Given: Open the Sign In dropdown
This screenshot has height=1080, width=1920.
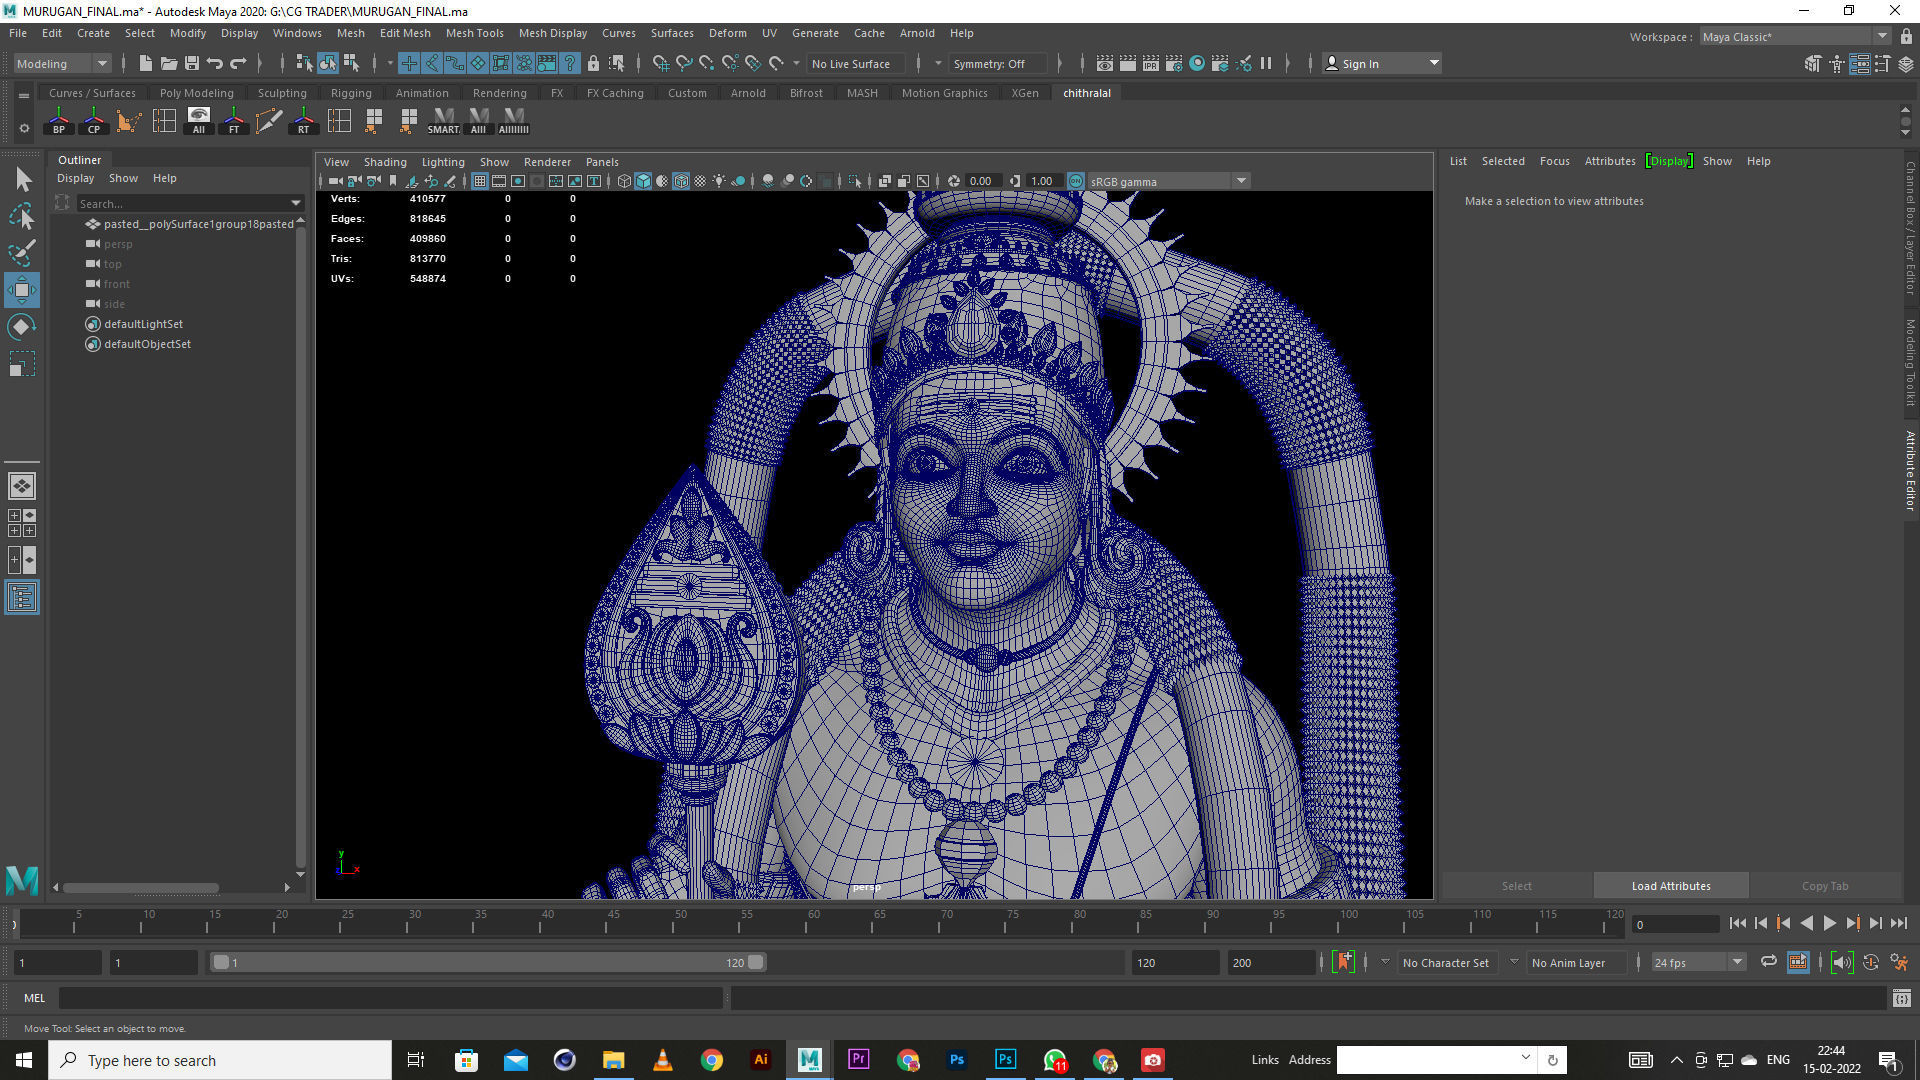Looking at the screenshot, I should (1382, 63).
